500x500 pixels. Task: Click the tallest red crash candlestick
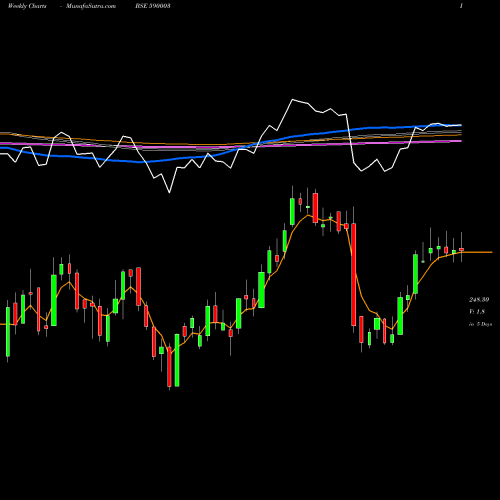click(354, 274)
